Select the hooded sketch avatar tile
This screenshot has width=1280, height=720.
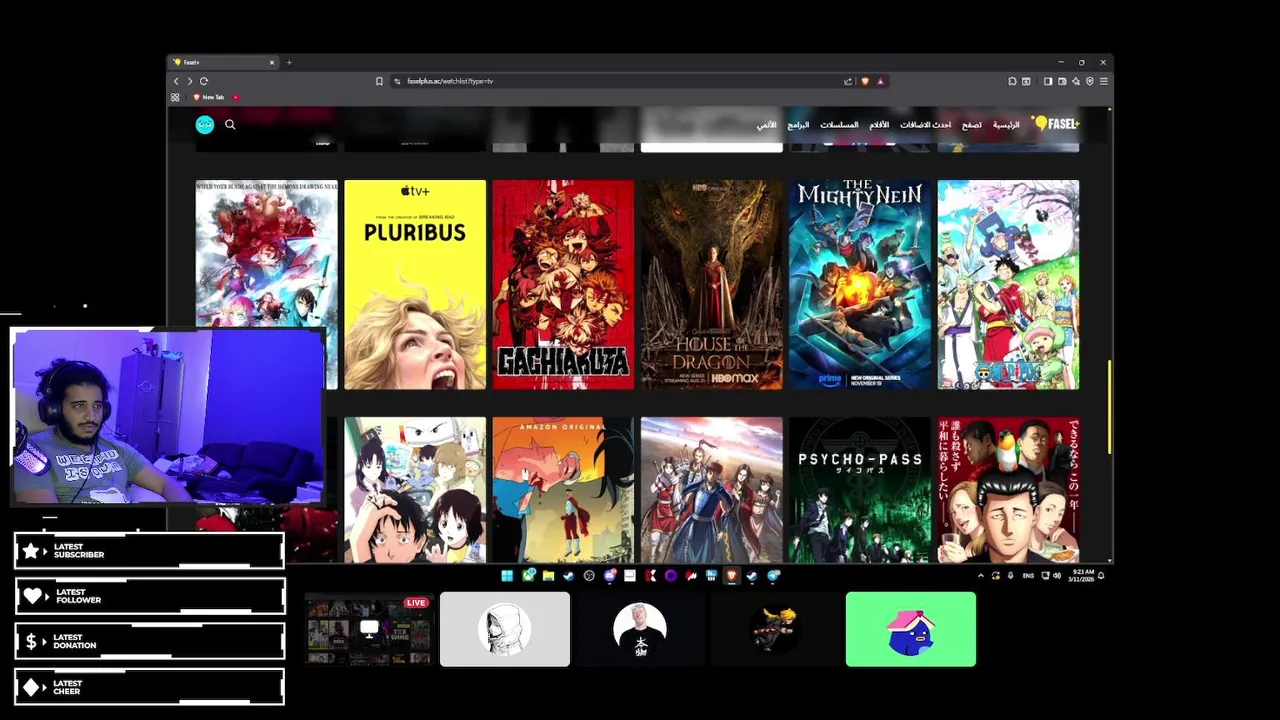click(x=505, y=629)
